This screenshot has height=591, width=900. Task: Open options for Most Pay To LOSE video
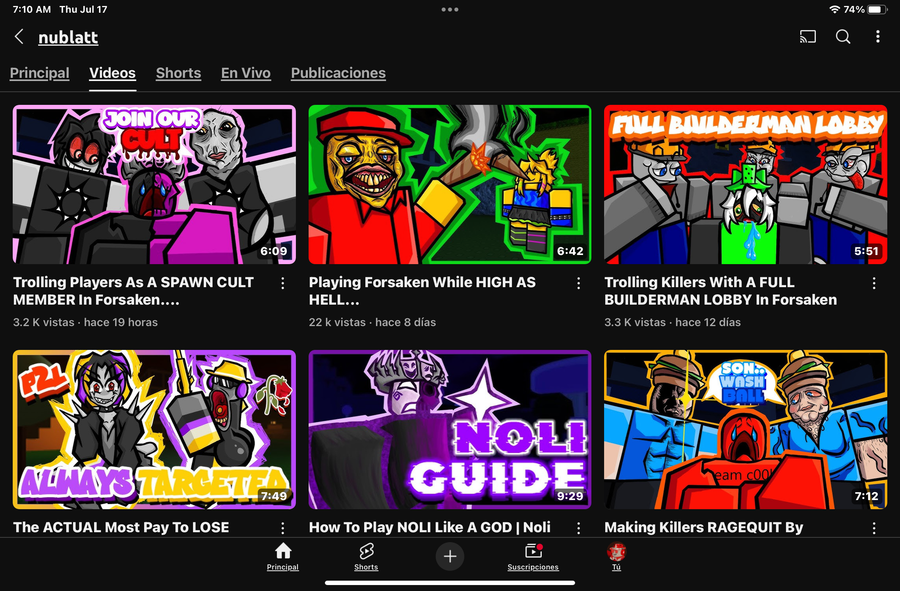(282, 528)
